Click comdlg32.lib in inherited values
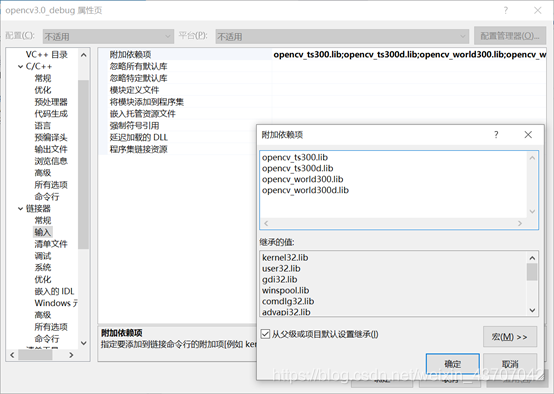The width and height of the screenshot is (554, 394). [288, 301]
